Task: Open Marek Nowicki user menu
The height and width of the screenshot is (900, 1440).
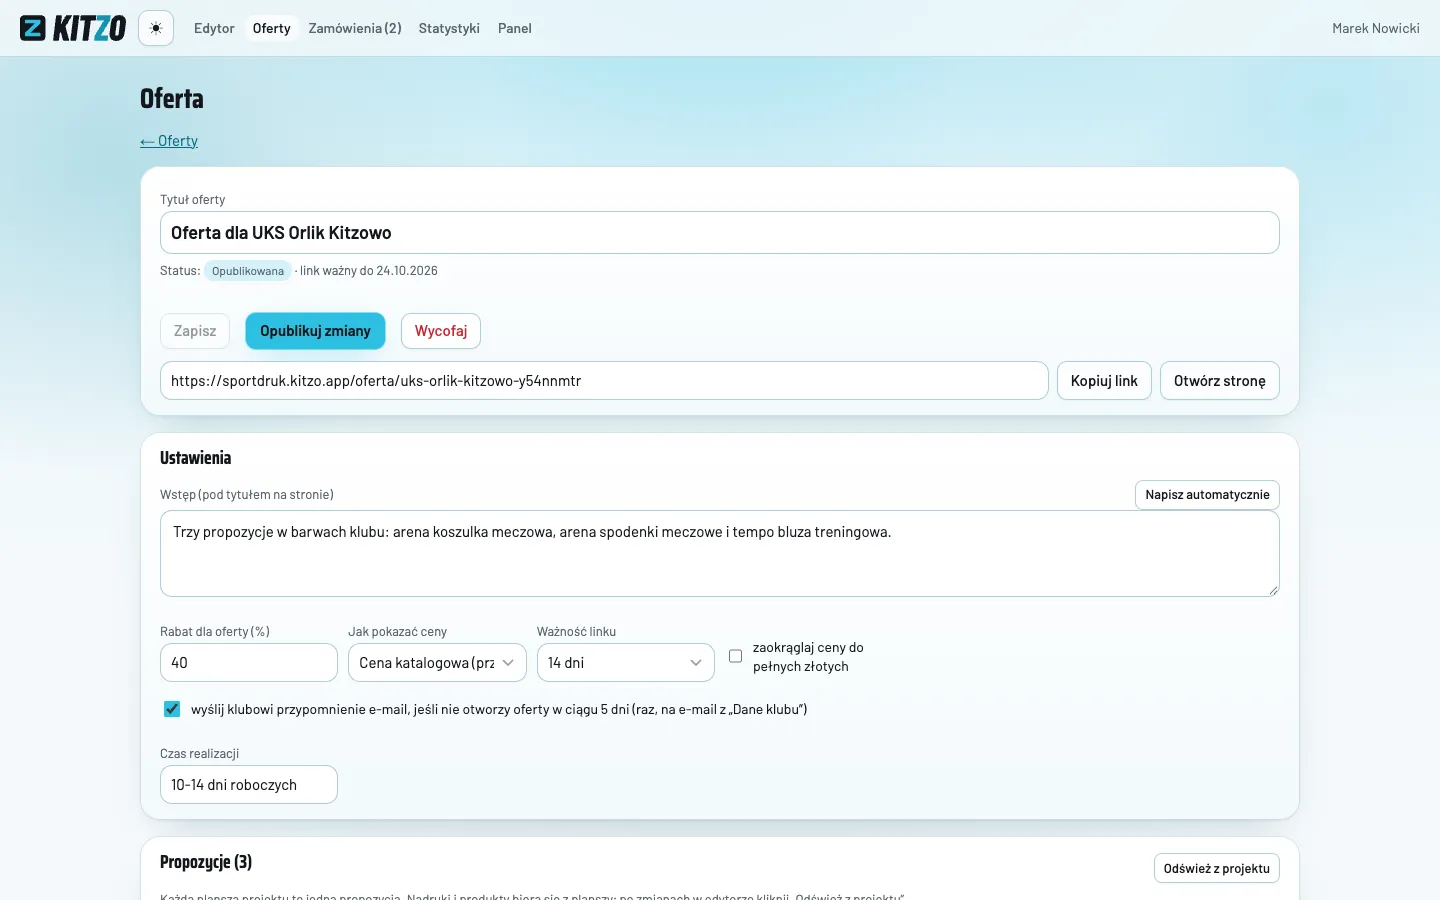Action: (x=1376, y=28)
